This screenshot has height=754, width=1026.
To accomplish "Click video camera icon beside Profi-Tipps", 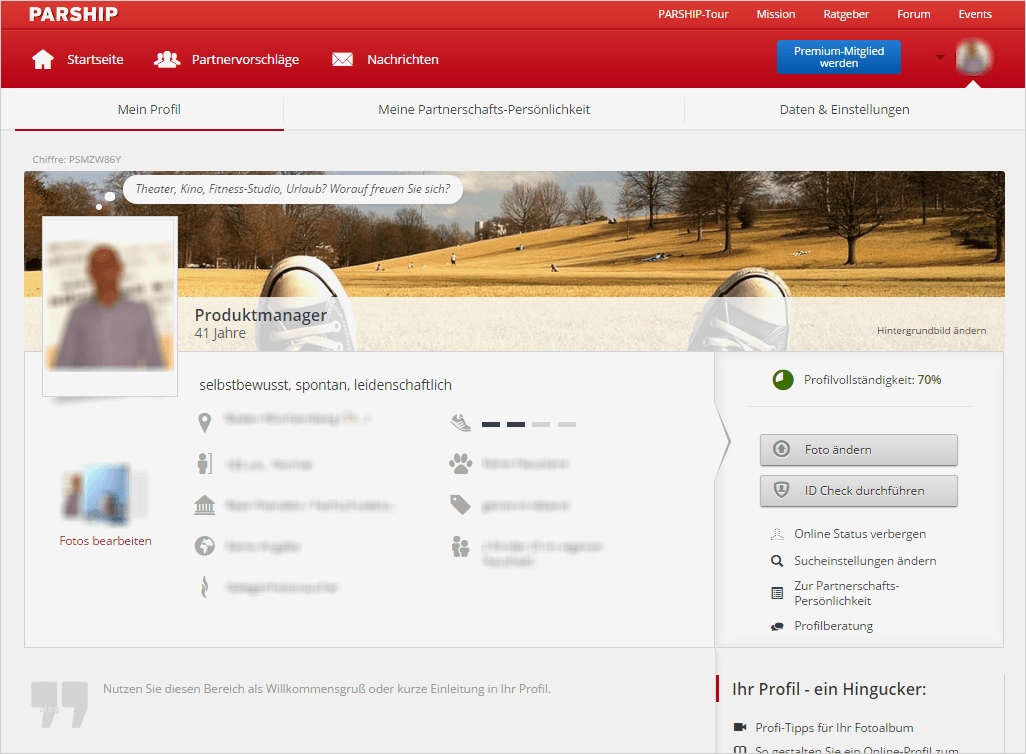I will (740, 727).
